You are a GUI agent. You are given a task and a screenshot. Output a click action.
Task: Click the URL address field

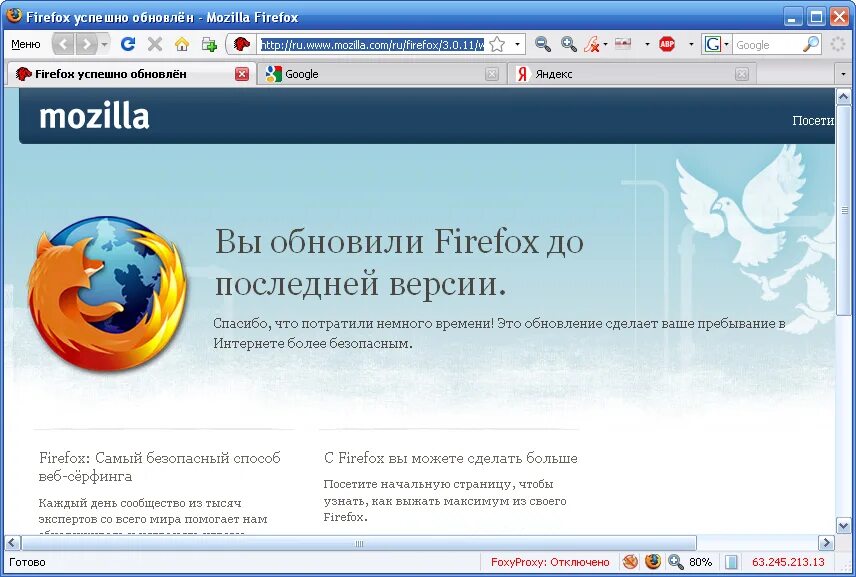point(372,45)
